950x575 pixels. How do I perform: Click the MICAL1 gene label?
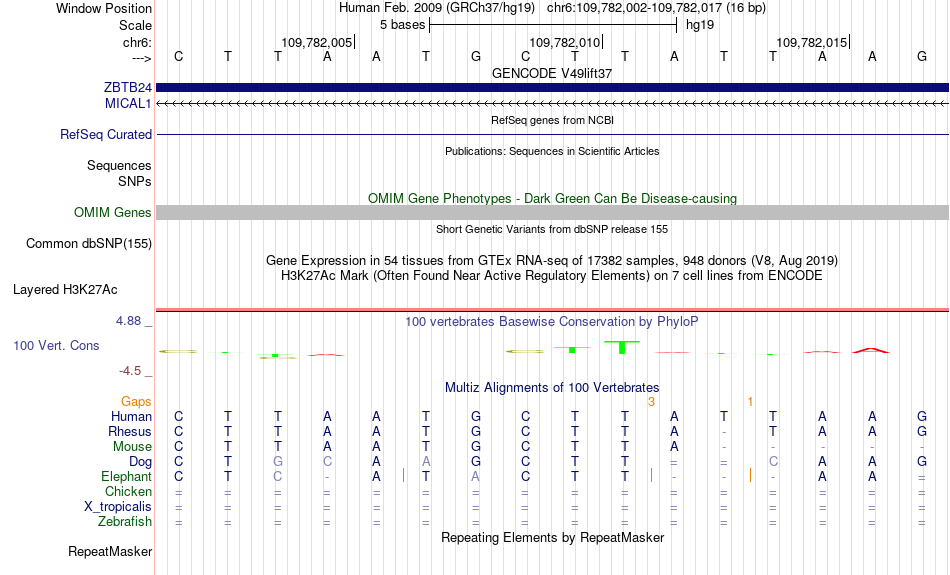(x=128, y=104)
